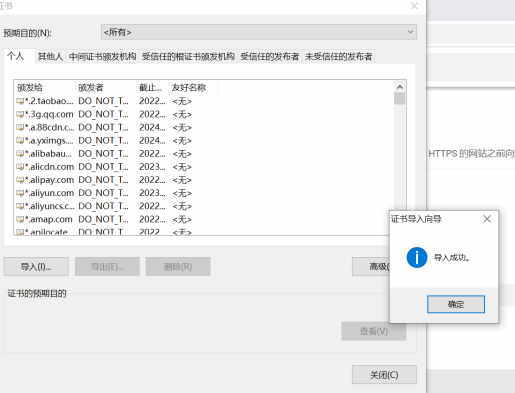
Task: Select the *.alibabau... certificate name
Action: coord(49,153)
